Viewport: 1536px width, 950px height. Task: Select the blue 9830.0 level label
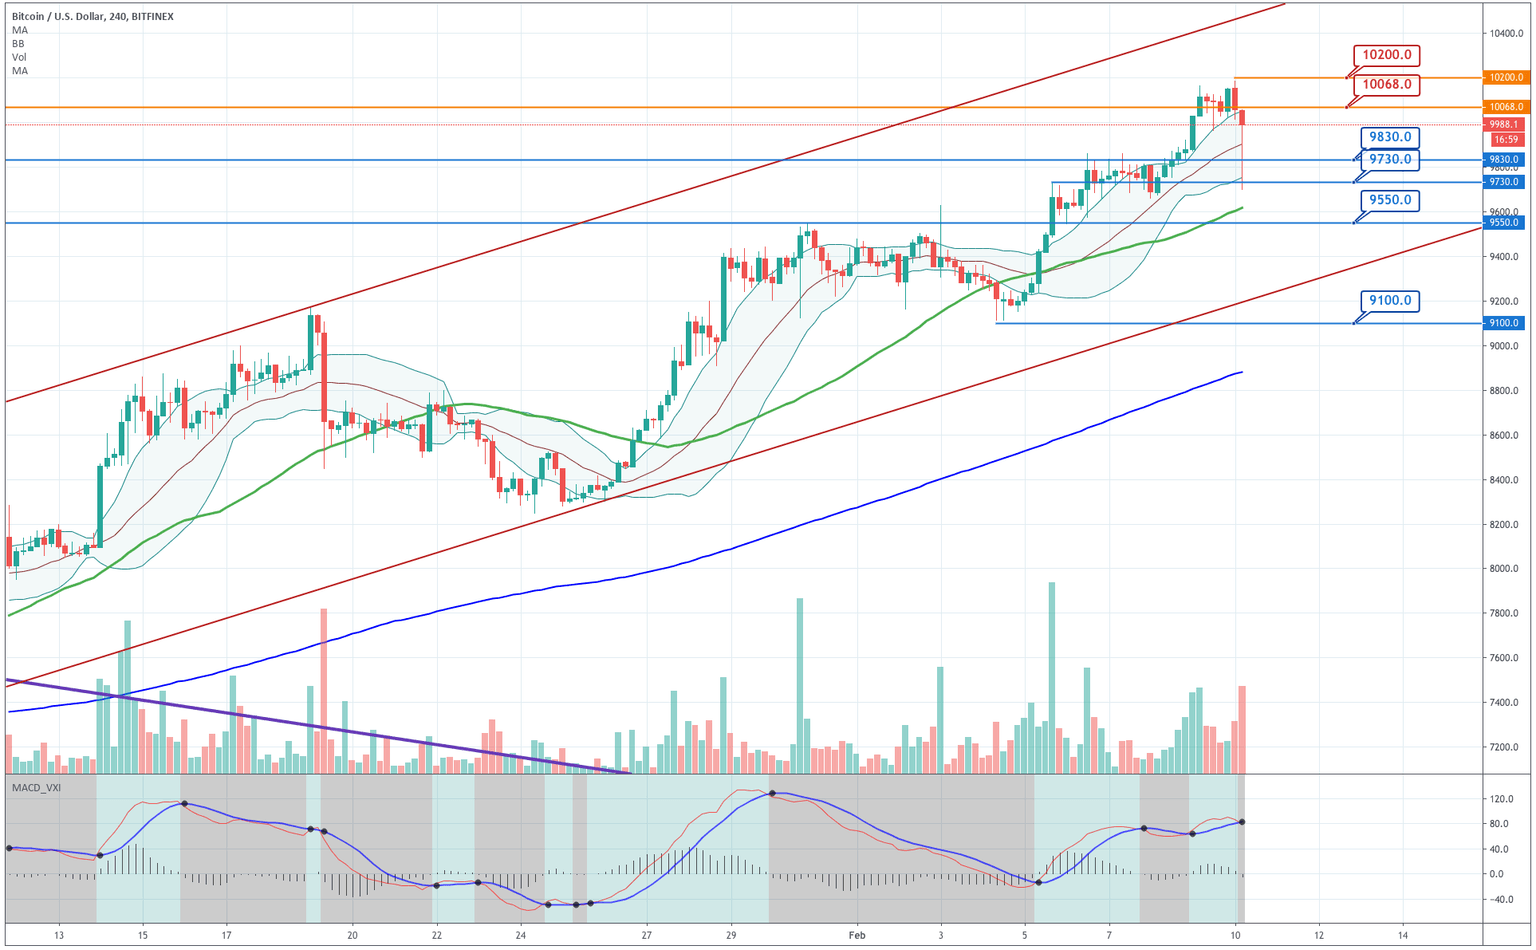pyautogui.click(x=1388, y=136)
